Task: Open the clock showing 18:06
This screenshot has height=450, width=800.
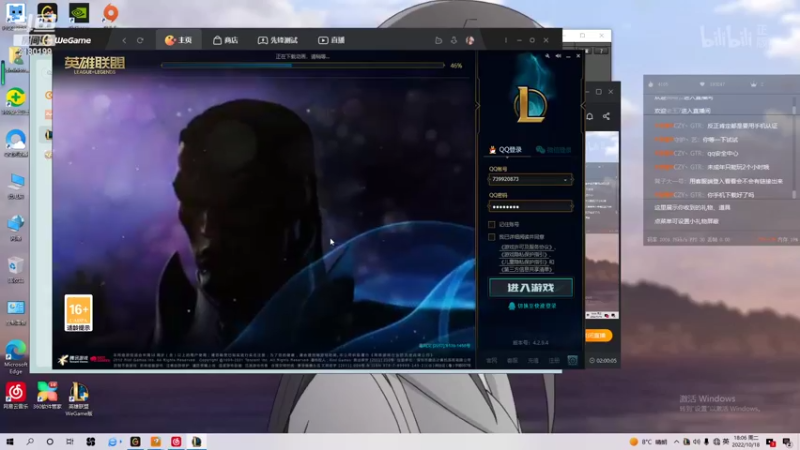Action: (x=745, y=442)
